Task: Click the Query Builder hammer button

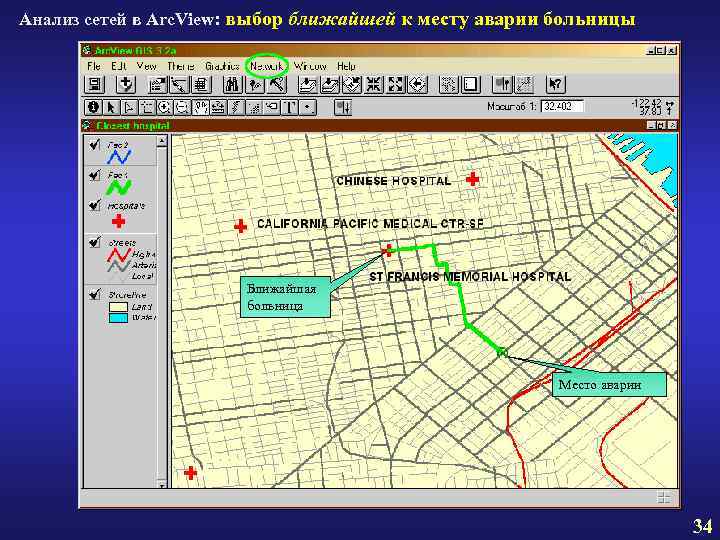Action: [276, 84]
